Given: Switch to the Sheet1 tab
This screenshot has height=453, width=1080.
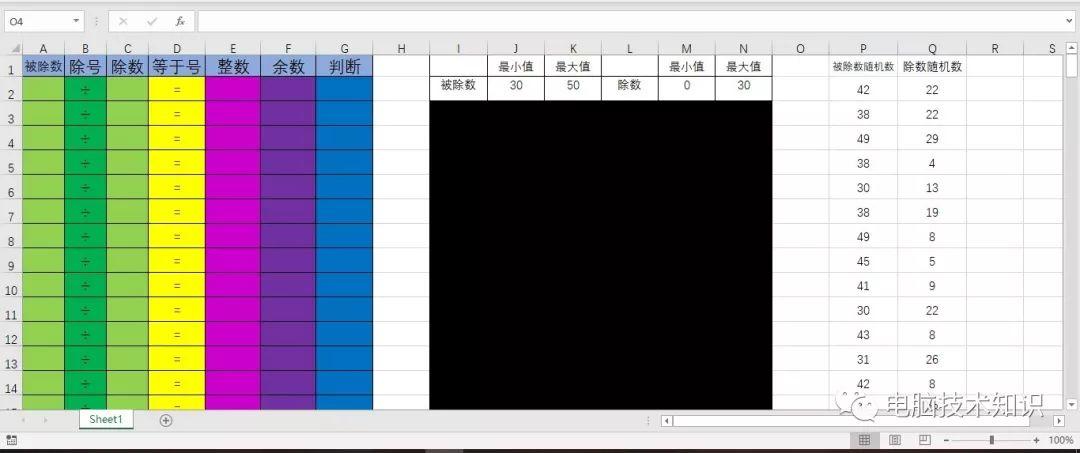Looking at the screenshot, I should (105, 419).
